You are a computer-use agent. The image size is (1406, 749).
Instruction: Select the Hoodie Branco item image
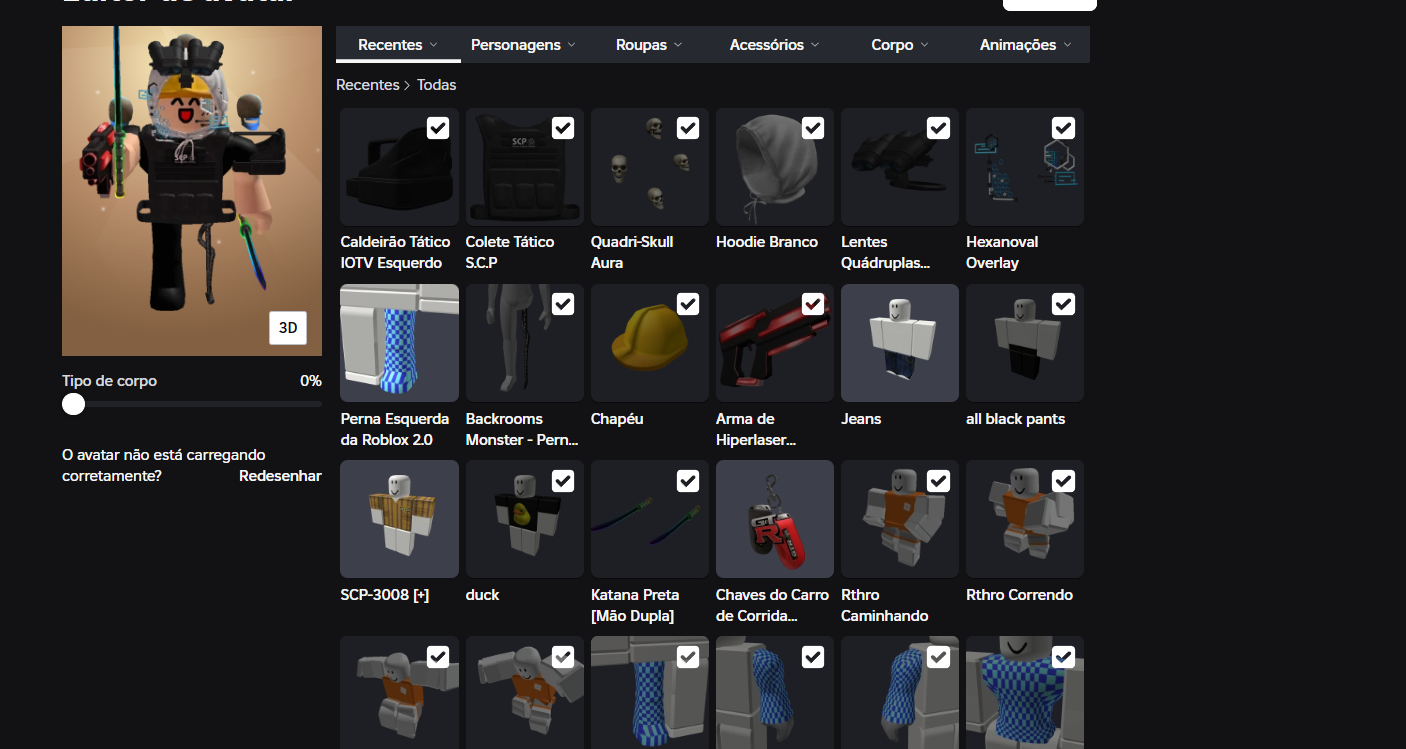click(x=775, y=167)
